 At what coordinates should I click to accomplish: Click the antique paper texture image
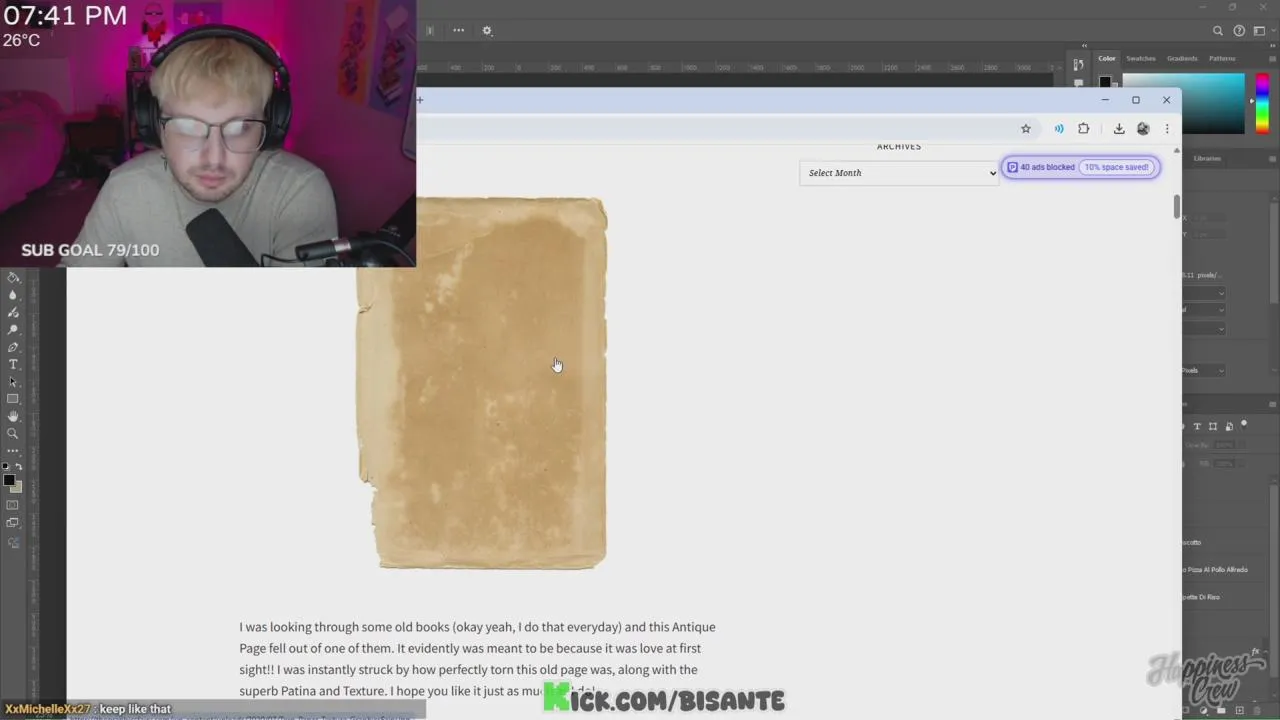click(x=482, y=383)
